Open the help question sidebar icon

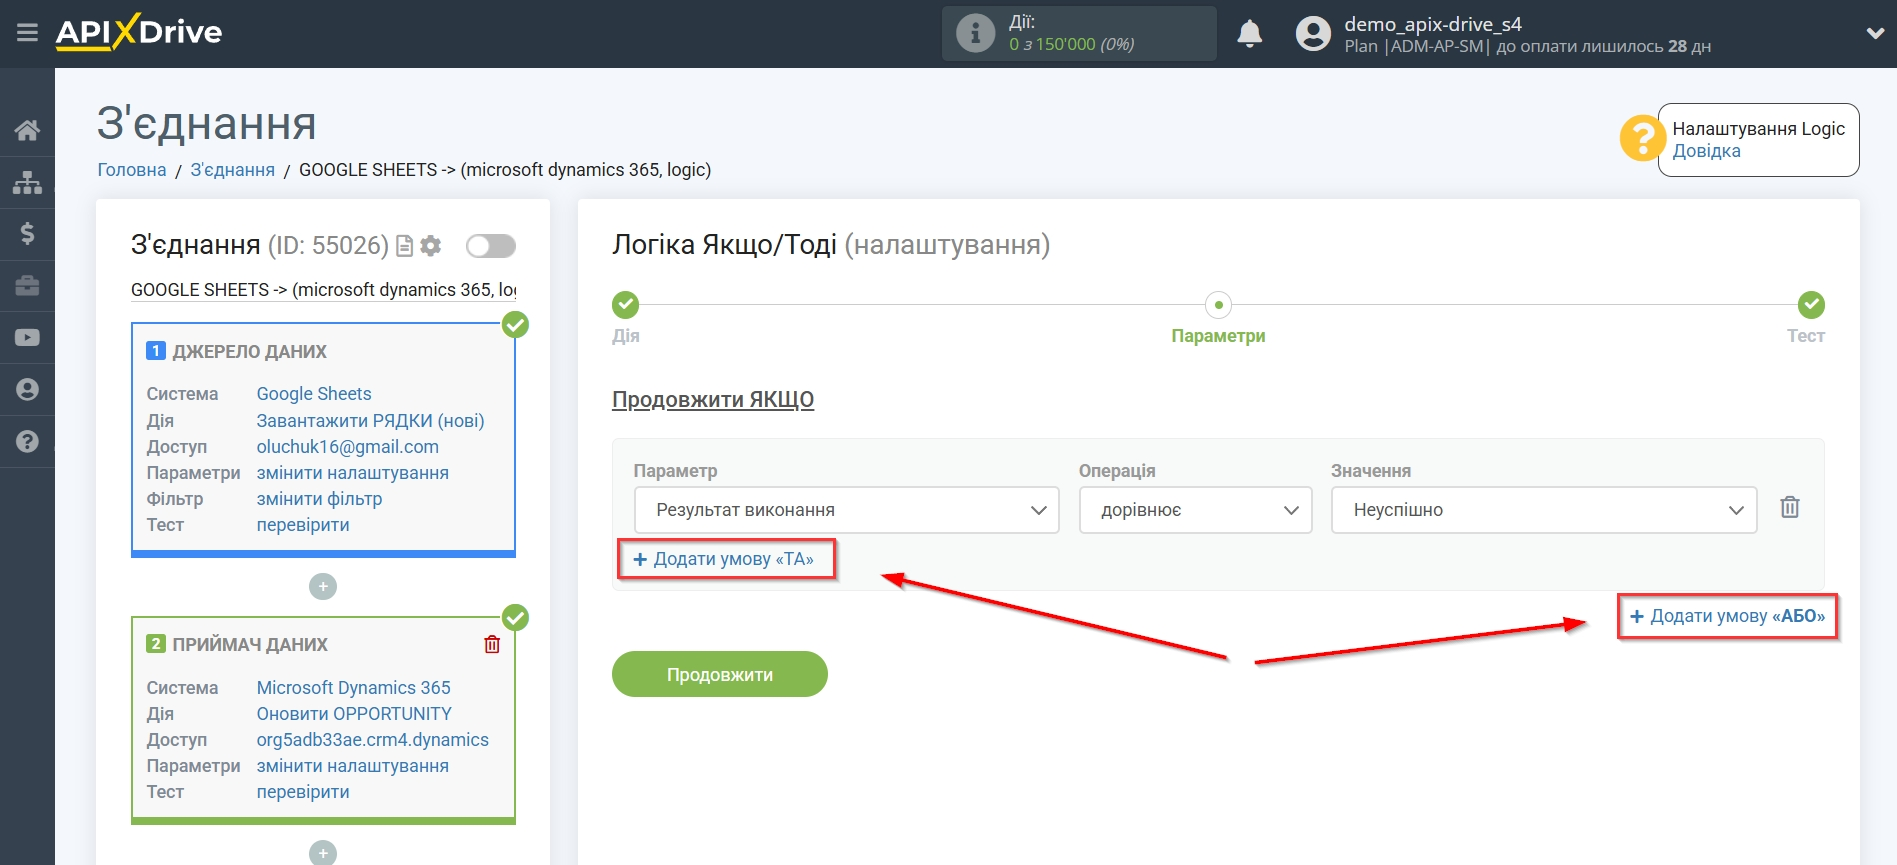(27, 442)
